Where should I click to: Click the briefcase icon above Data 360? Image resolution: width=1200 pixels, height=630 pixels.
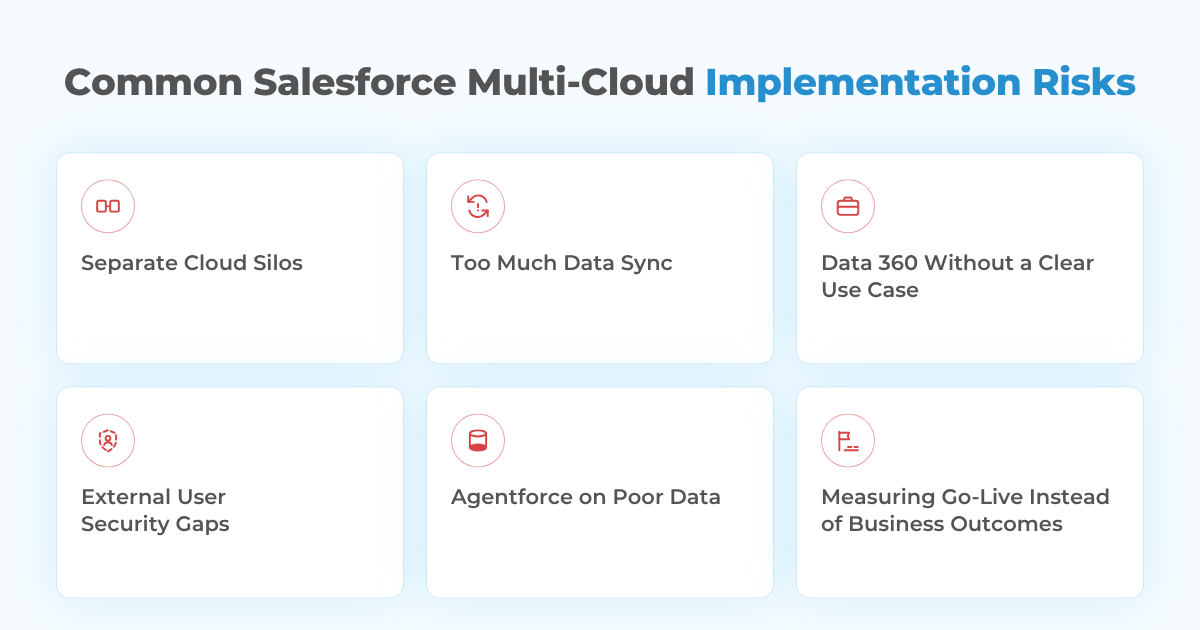pyautogui.click(x=848, y=206)
